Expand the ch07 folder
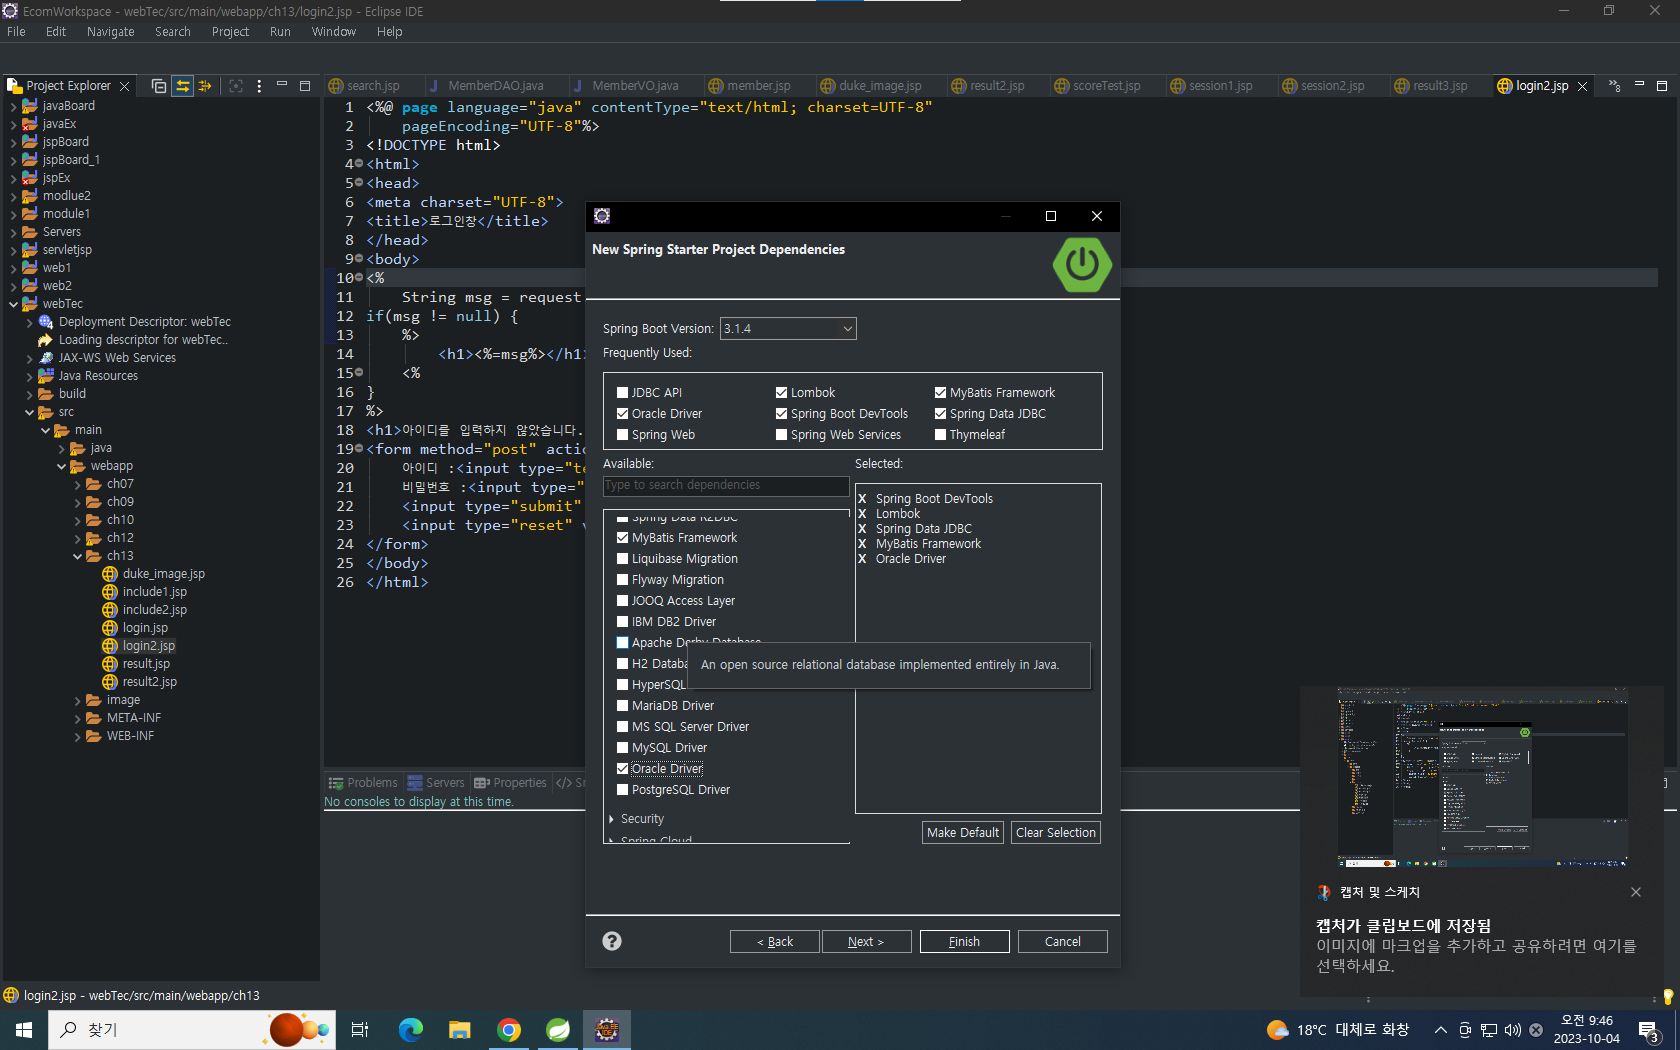Image resolution: width=1680 pixels, height=1050 pixels. tap(78, 484)
